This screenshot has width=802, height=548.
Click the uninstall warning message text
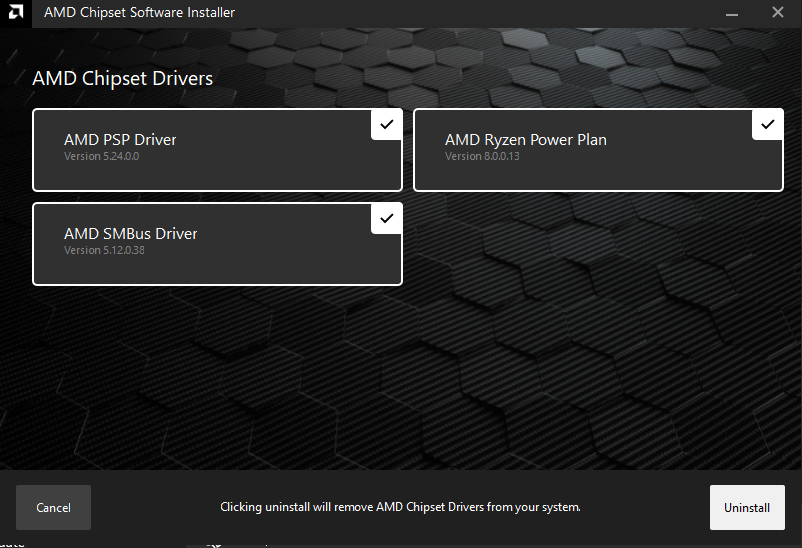click(x=400, y=507)
